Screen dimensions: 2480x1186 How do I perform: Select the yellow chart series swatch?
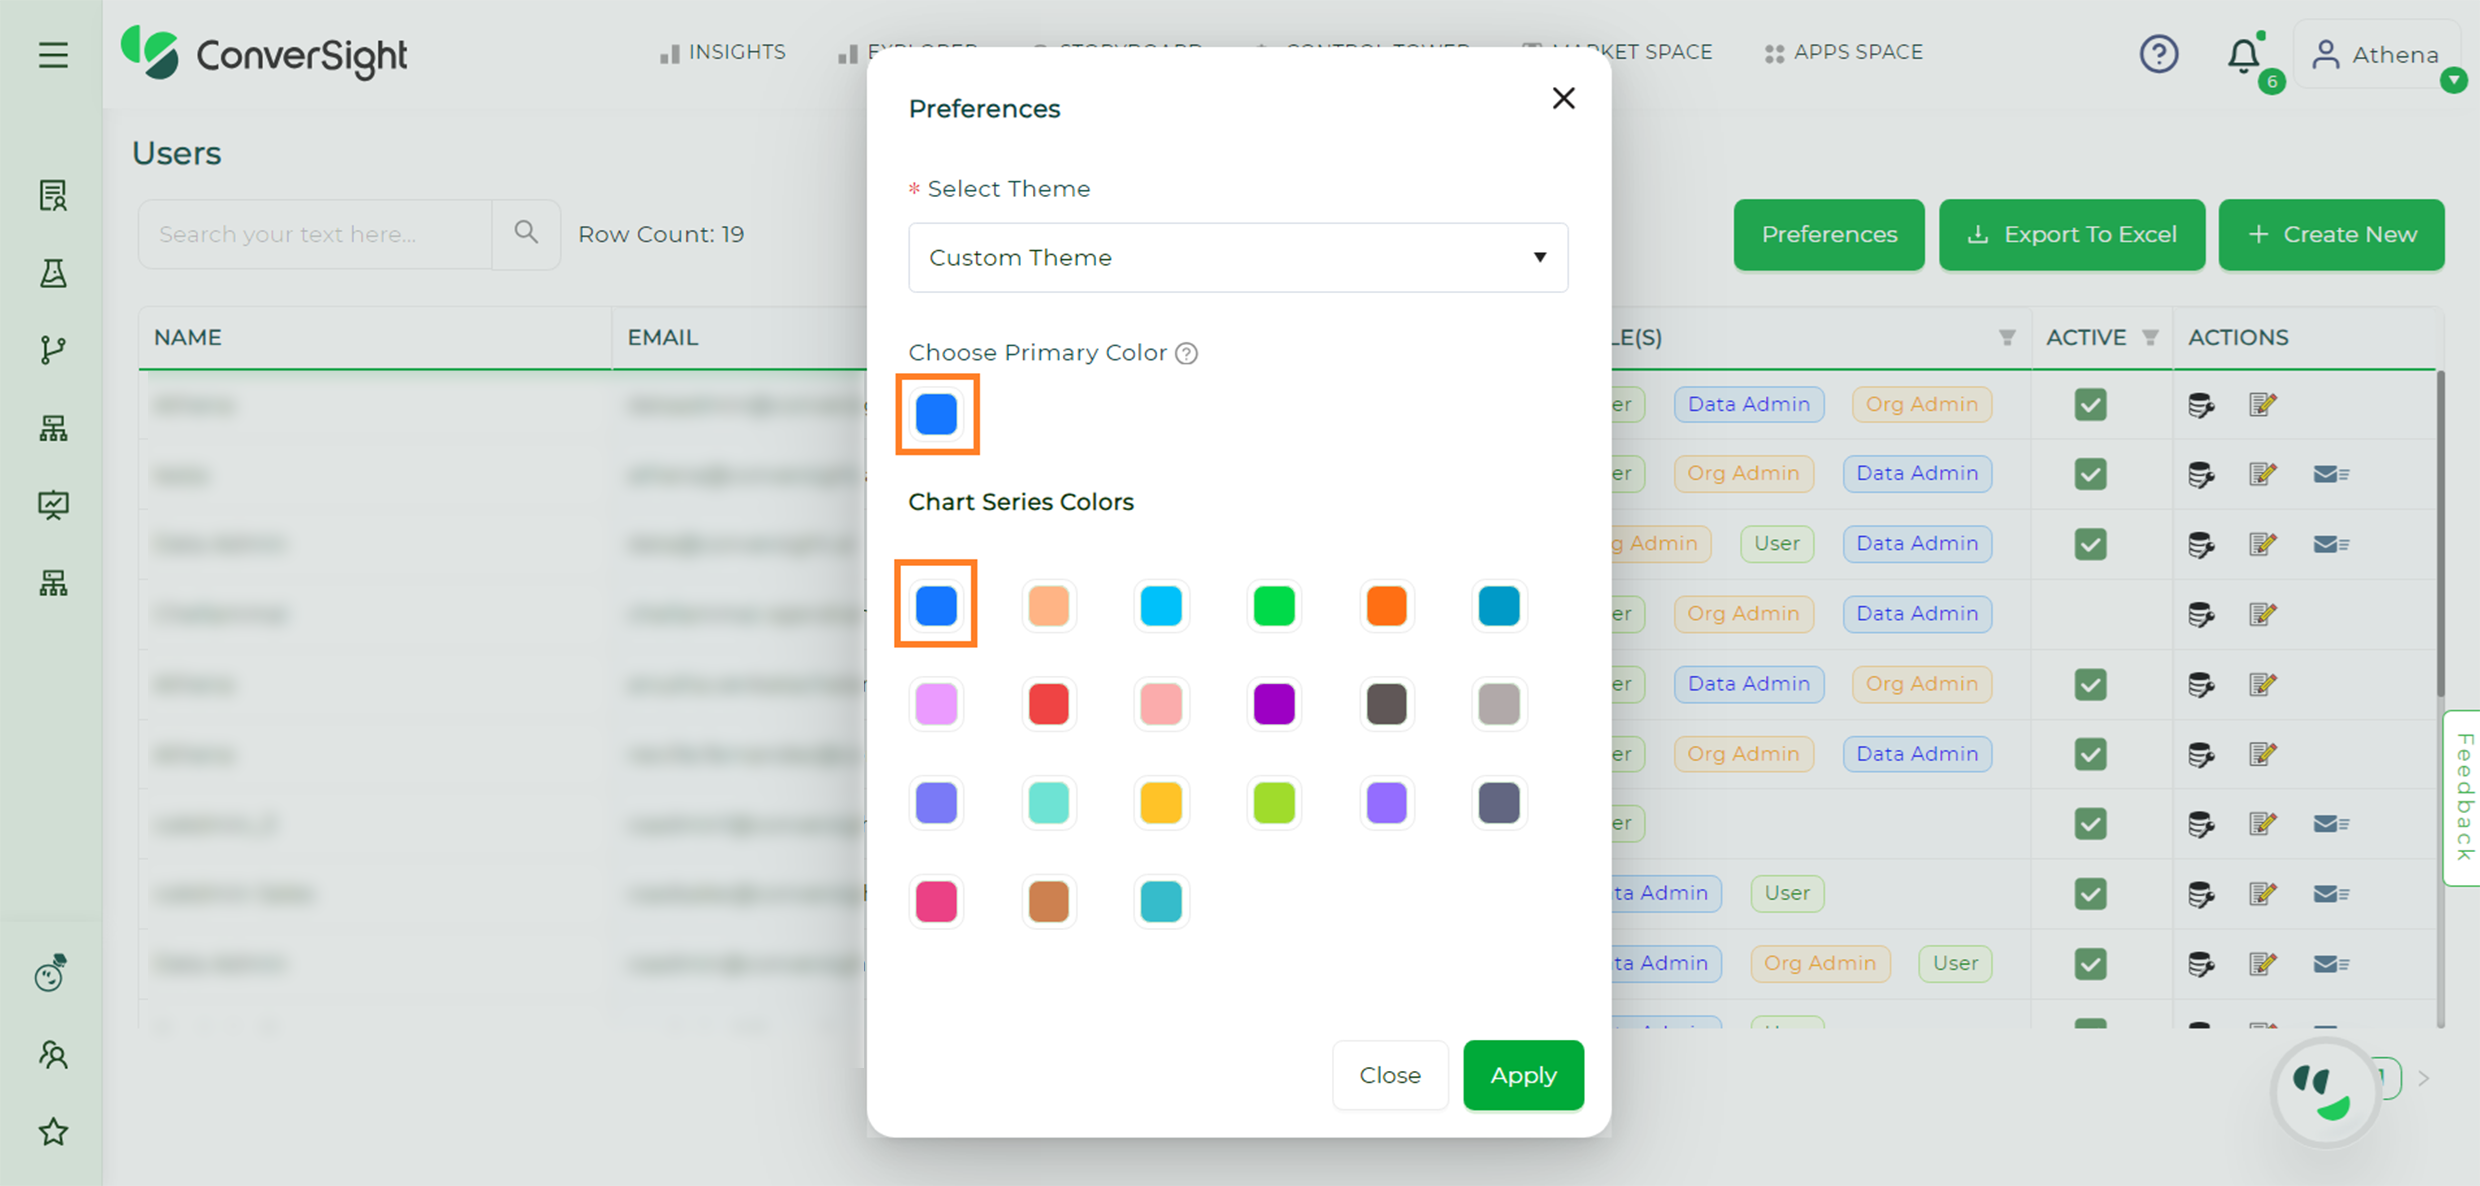click(x=1161, y=802)
